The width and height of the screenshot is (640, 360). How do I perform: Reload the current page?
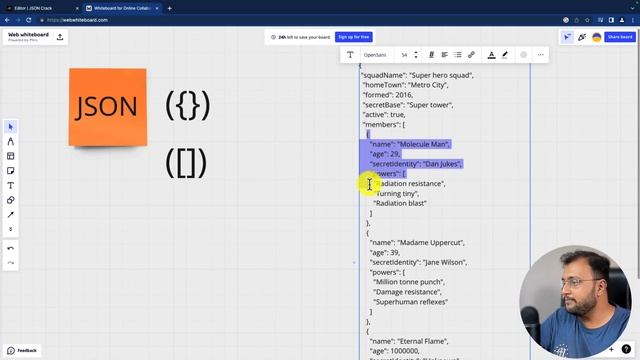click(x=29, y=20)
